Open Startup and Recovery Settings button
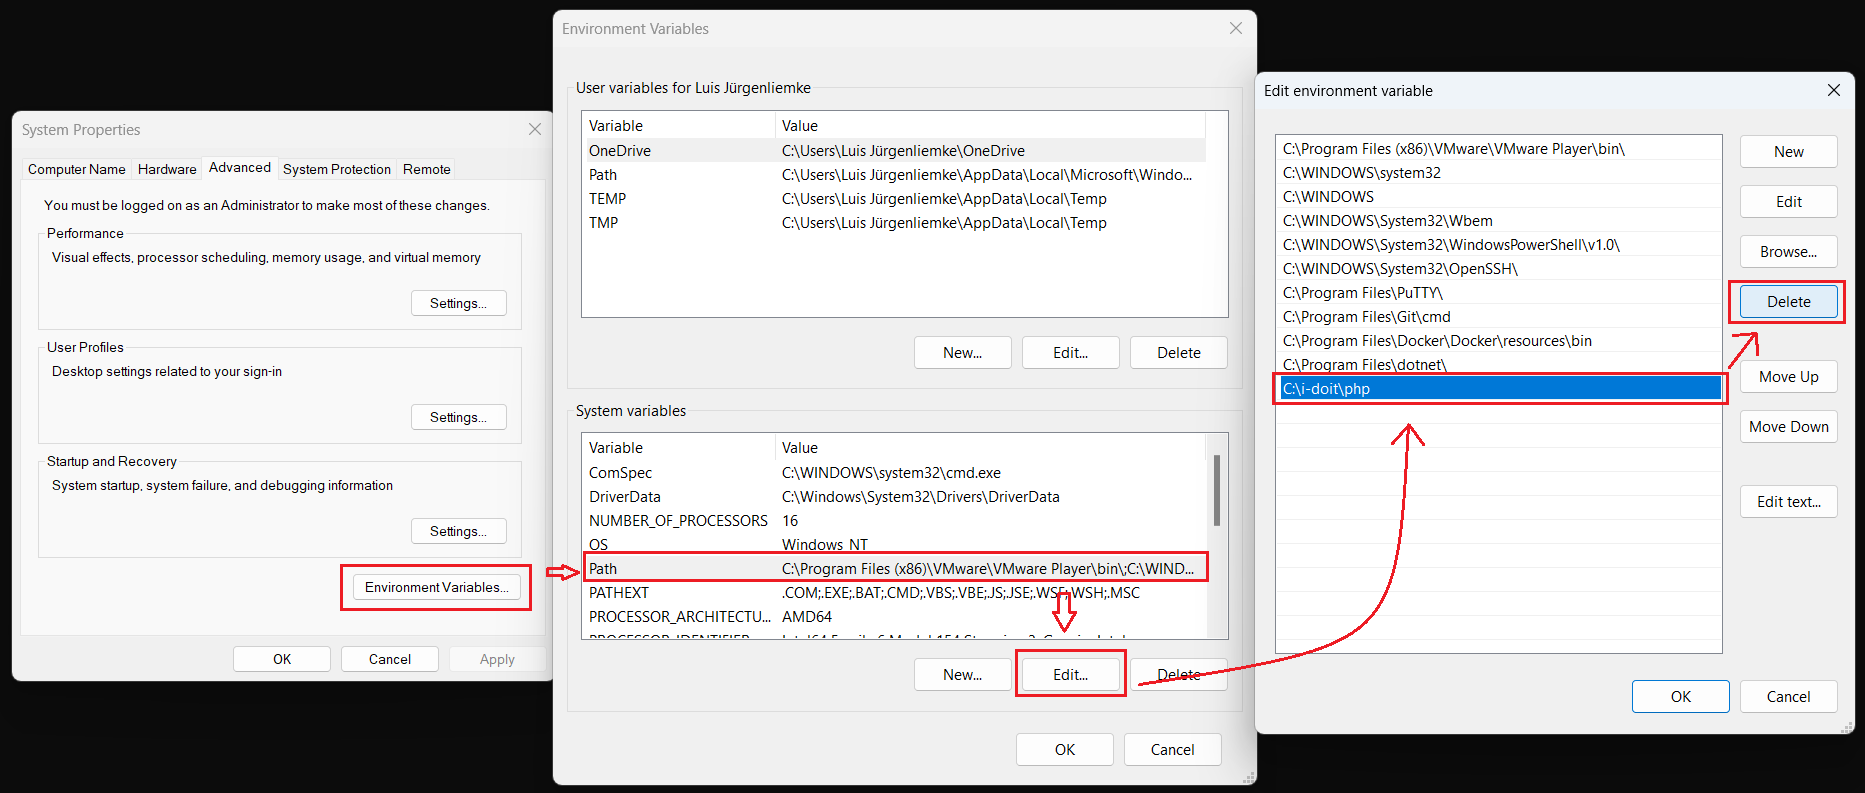 (459, 531)
